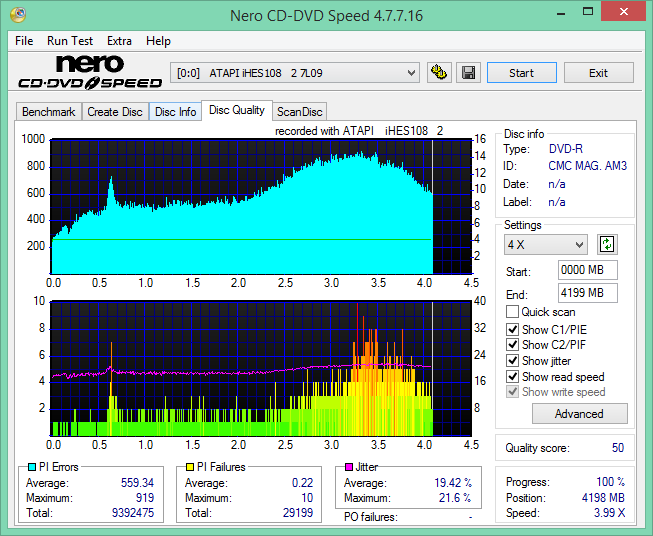Click the Nero CD-DVD Speed logo
Screen dimensions: 653x536
pyautogui.click(x=90, y=72)
